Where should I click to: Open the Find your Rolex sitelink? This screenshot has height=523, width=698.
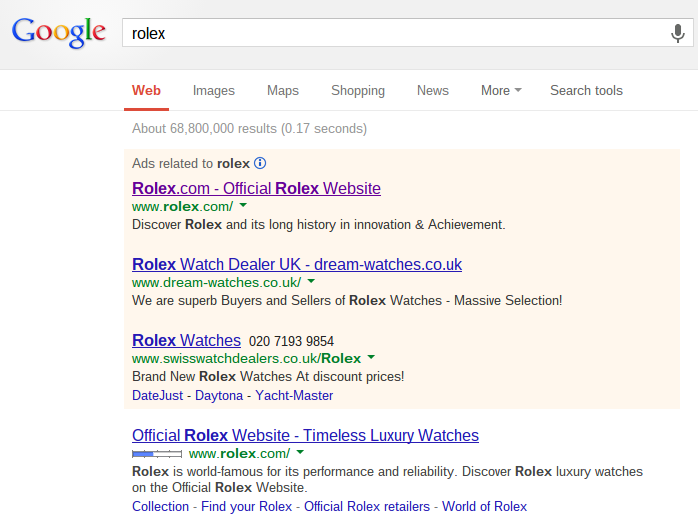click(x=246, y=507)
